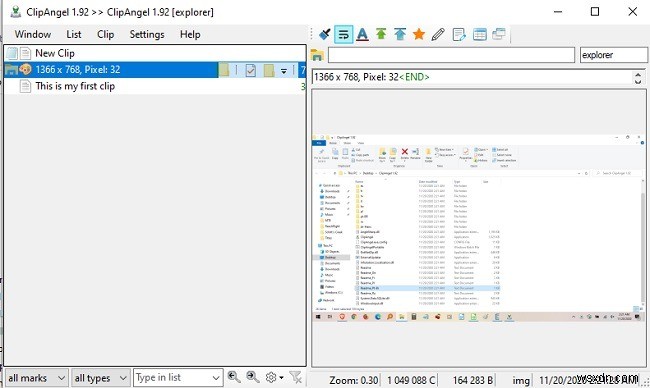Click the 'Zoom: 0.30' status bar entry
Image resolution: width=650 pixels, height=388 pixels.
[x=354, y=380]
